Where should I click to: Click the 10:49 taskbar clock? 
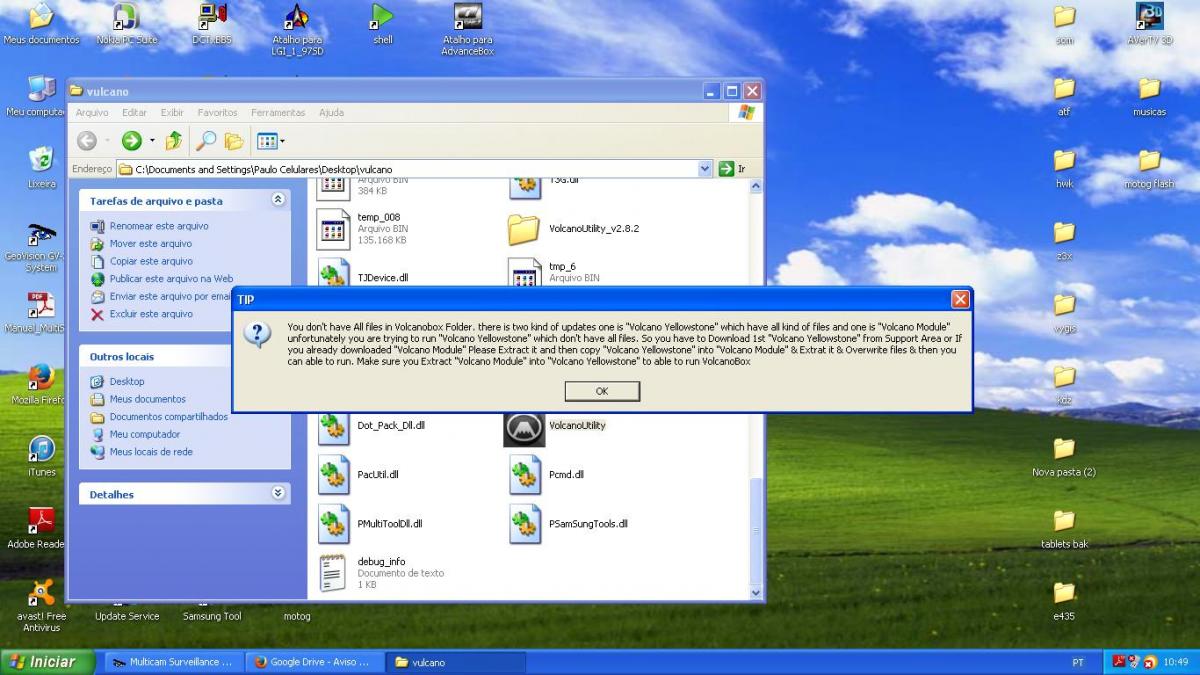[x=1177, y=662]
